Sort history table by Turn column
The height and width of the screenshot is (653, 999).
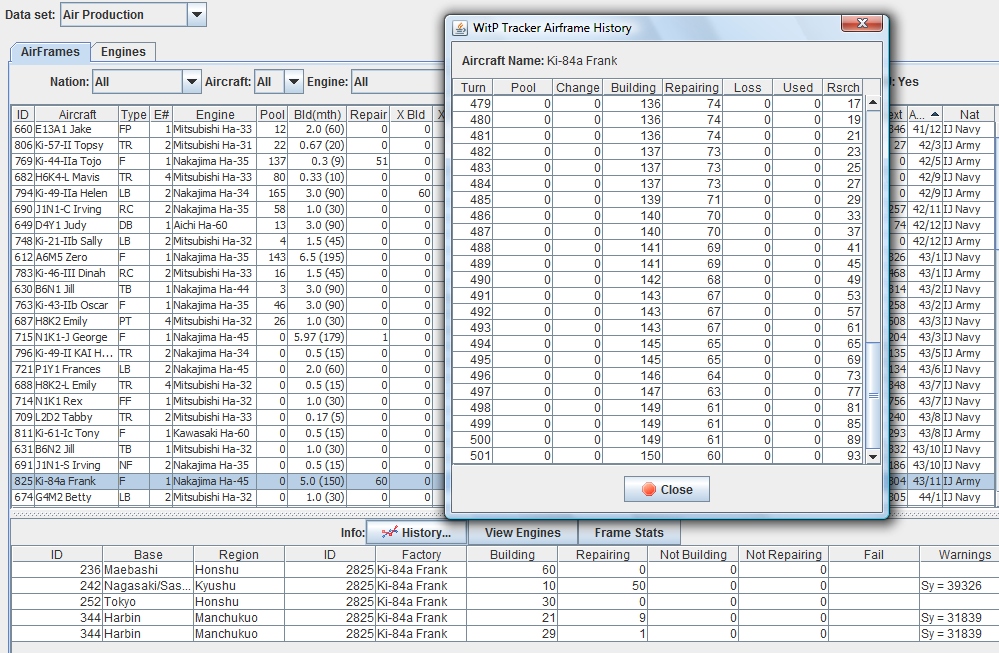(473, 87)
